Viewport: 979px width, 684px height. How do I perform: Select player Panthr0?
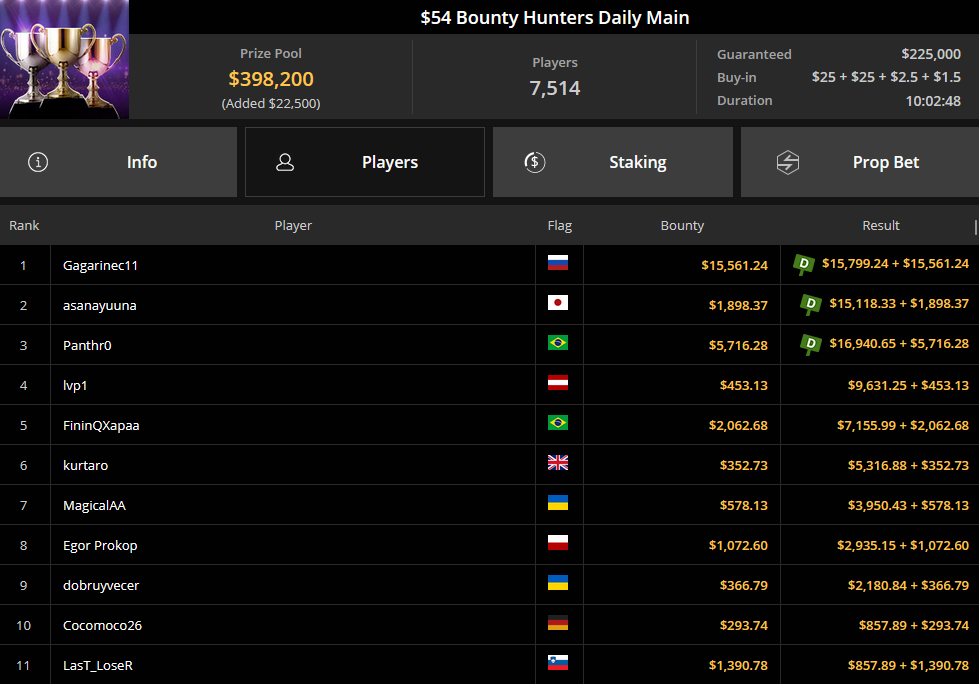pyautogui.click(x=87, y=345)
